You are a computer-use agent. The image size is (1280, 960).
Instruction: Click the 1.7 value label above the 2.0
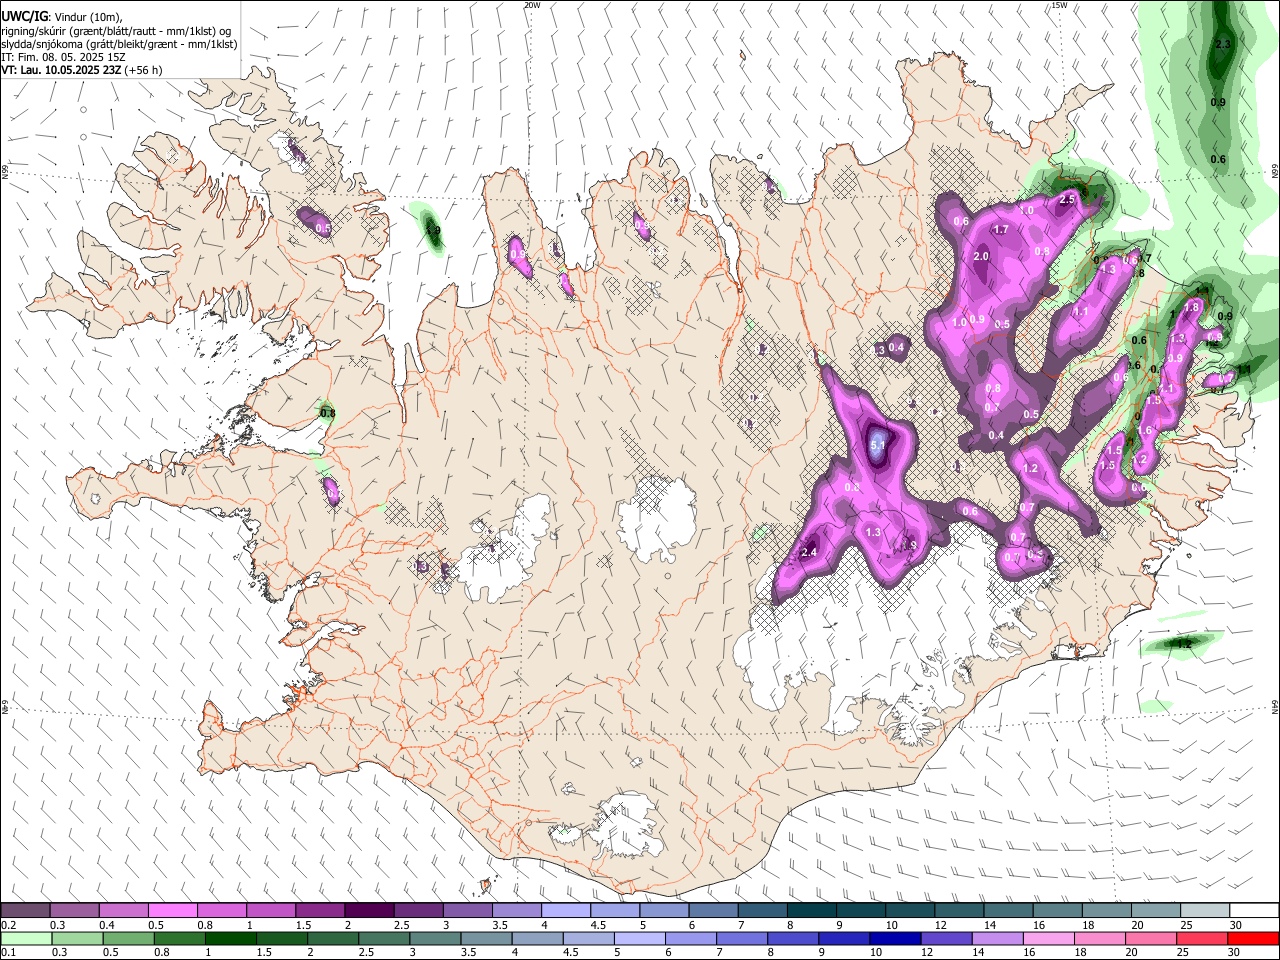[x=1001, y=230]
